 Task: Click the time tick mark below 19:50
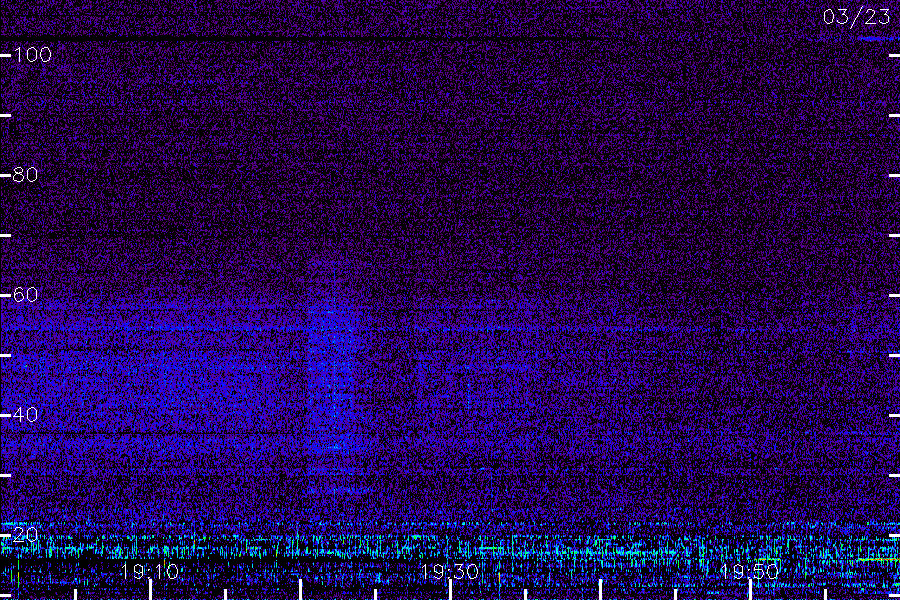pos(750,590)
